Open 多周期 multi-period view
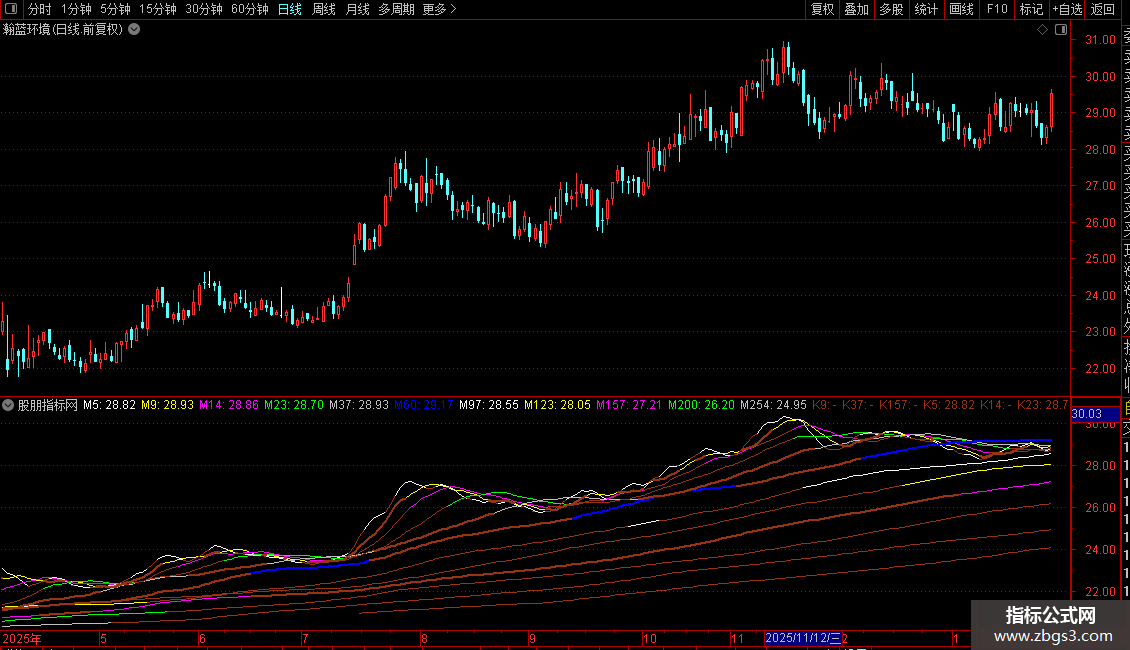 (396, 9)
